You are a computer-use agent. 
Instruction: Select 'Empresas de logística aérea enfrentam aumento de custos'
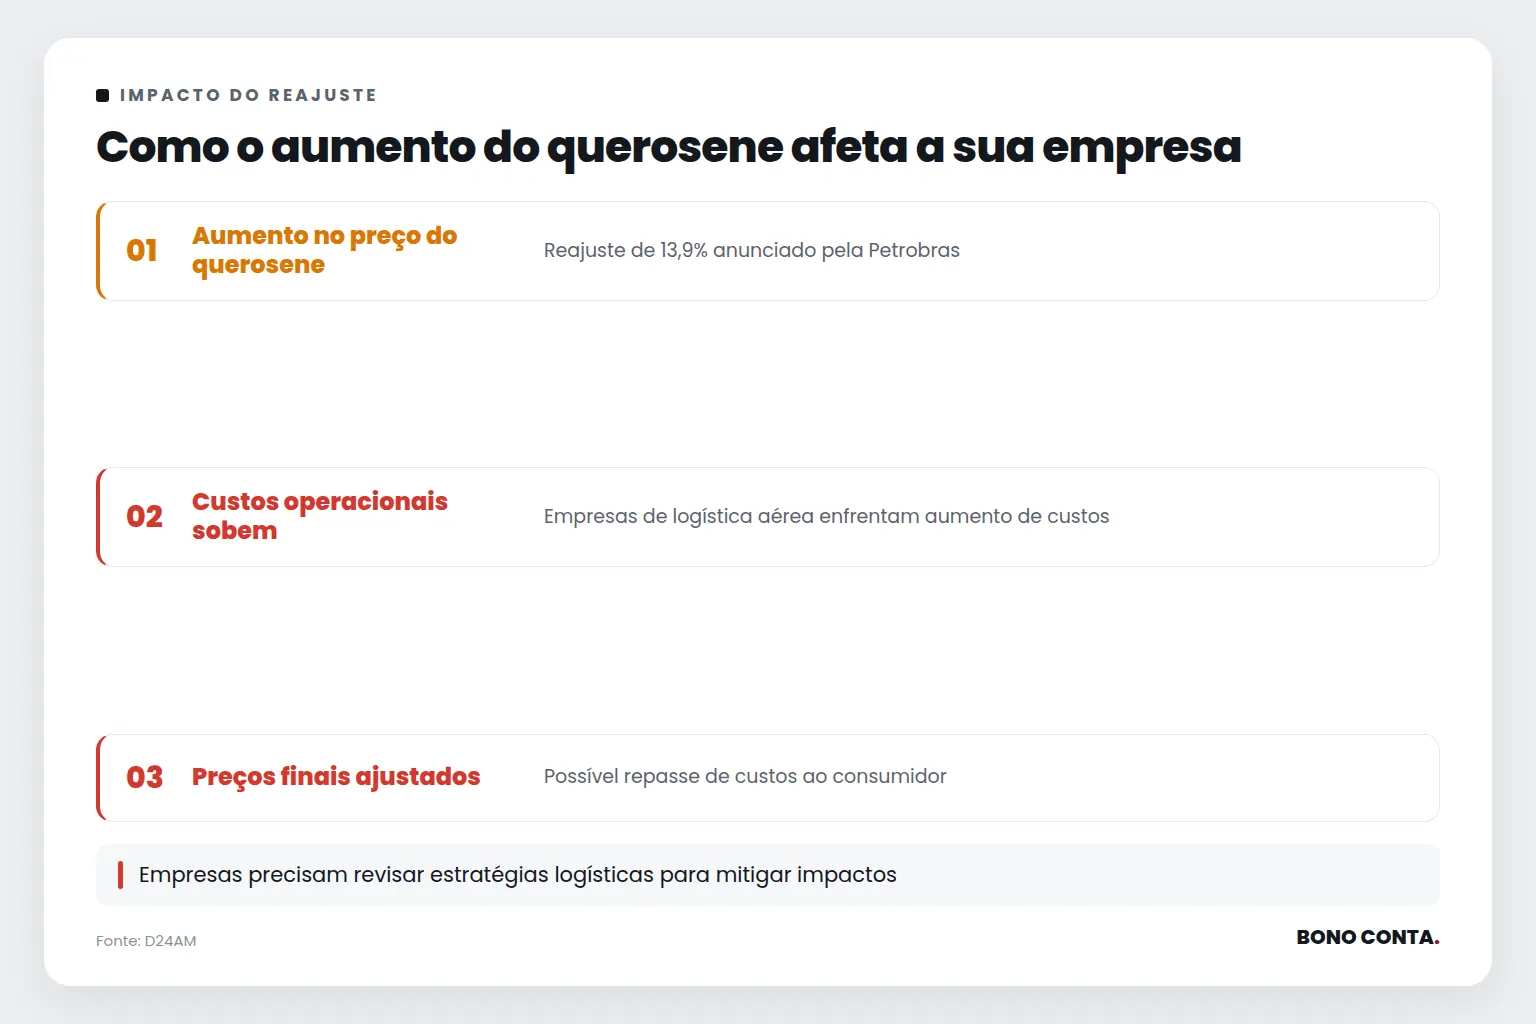pos(827,516)
